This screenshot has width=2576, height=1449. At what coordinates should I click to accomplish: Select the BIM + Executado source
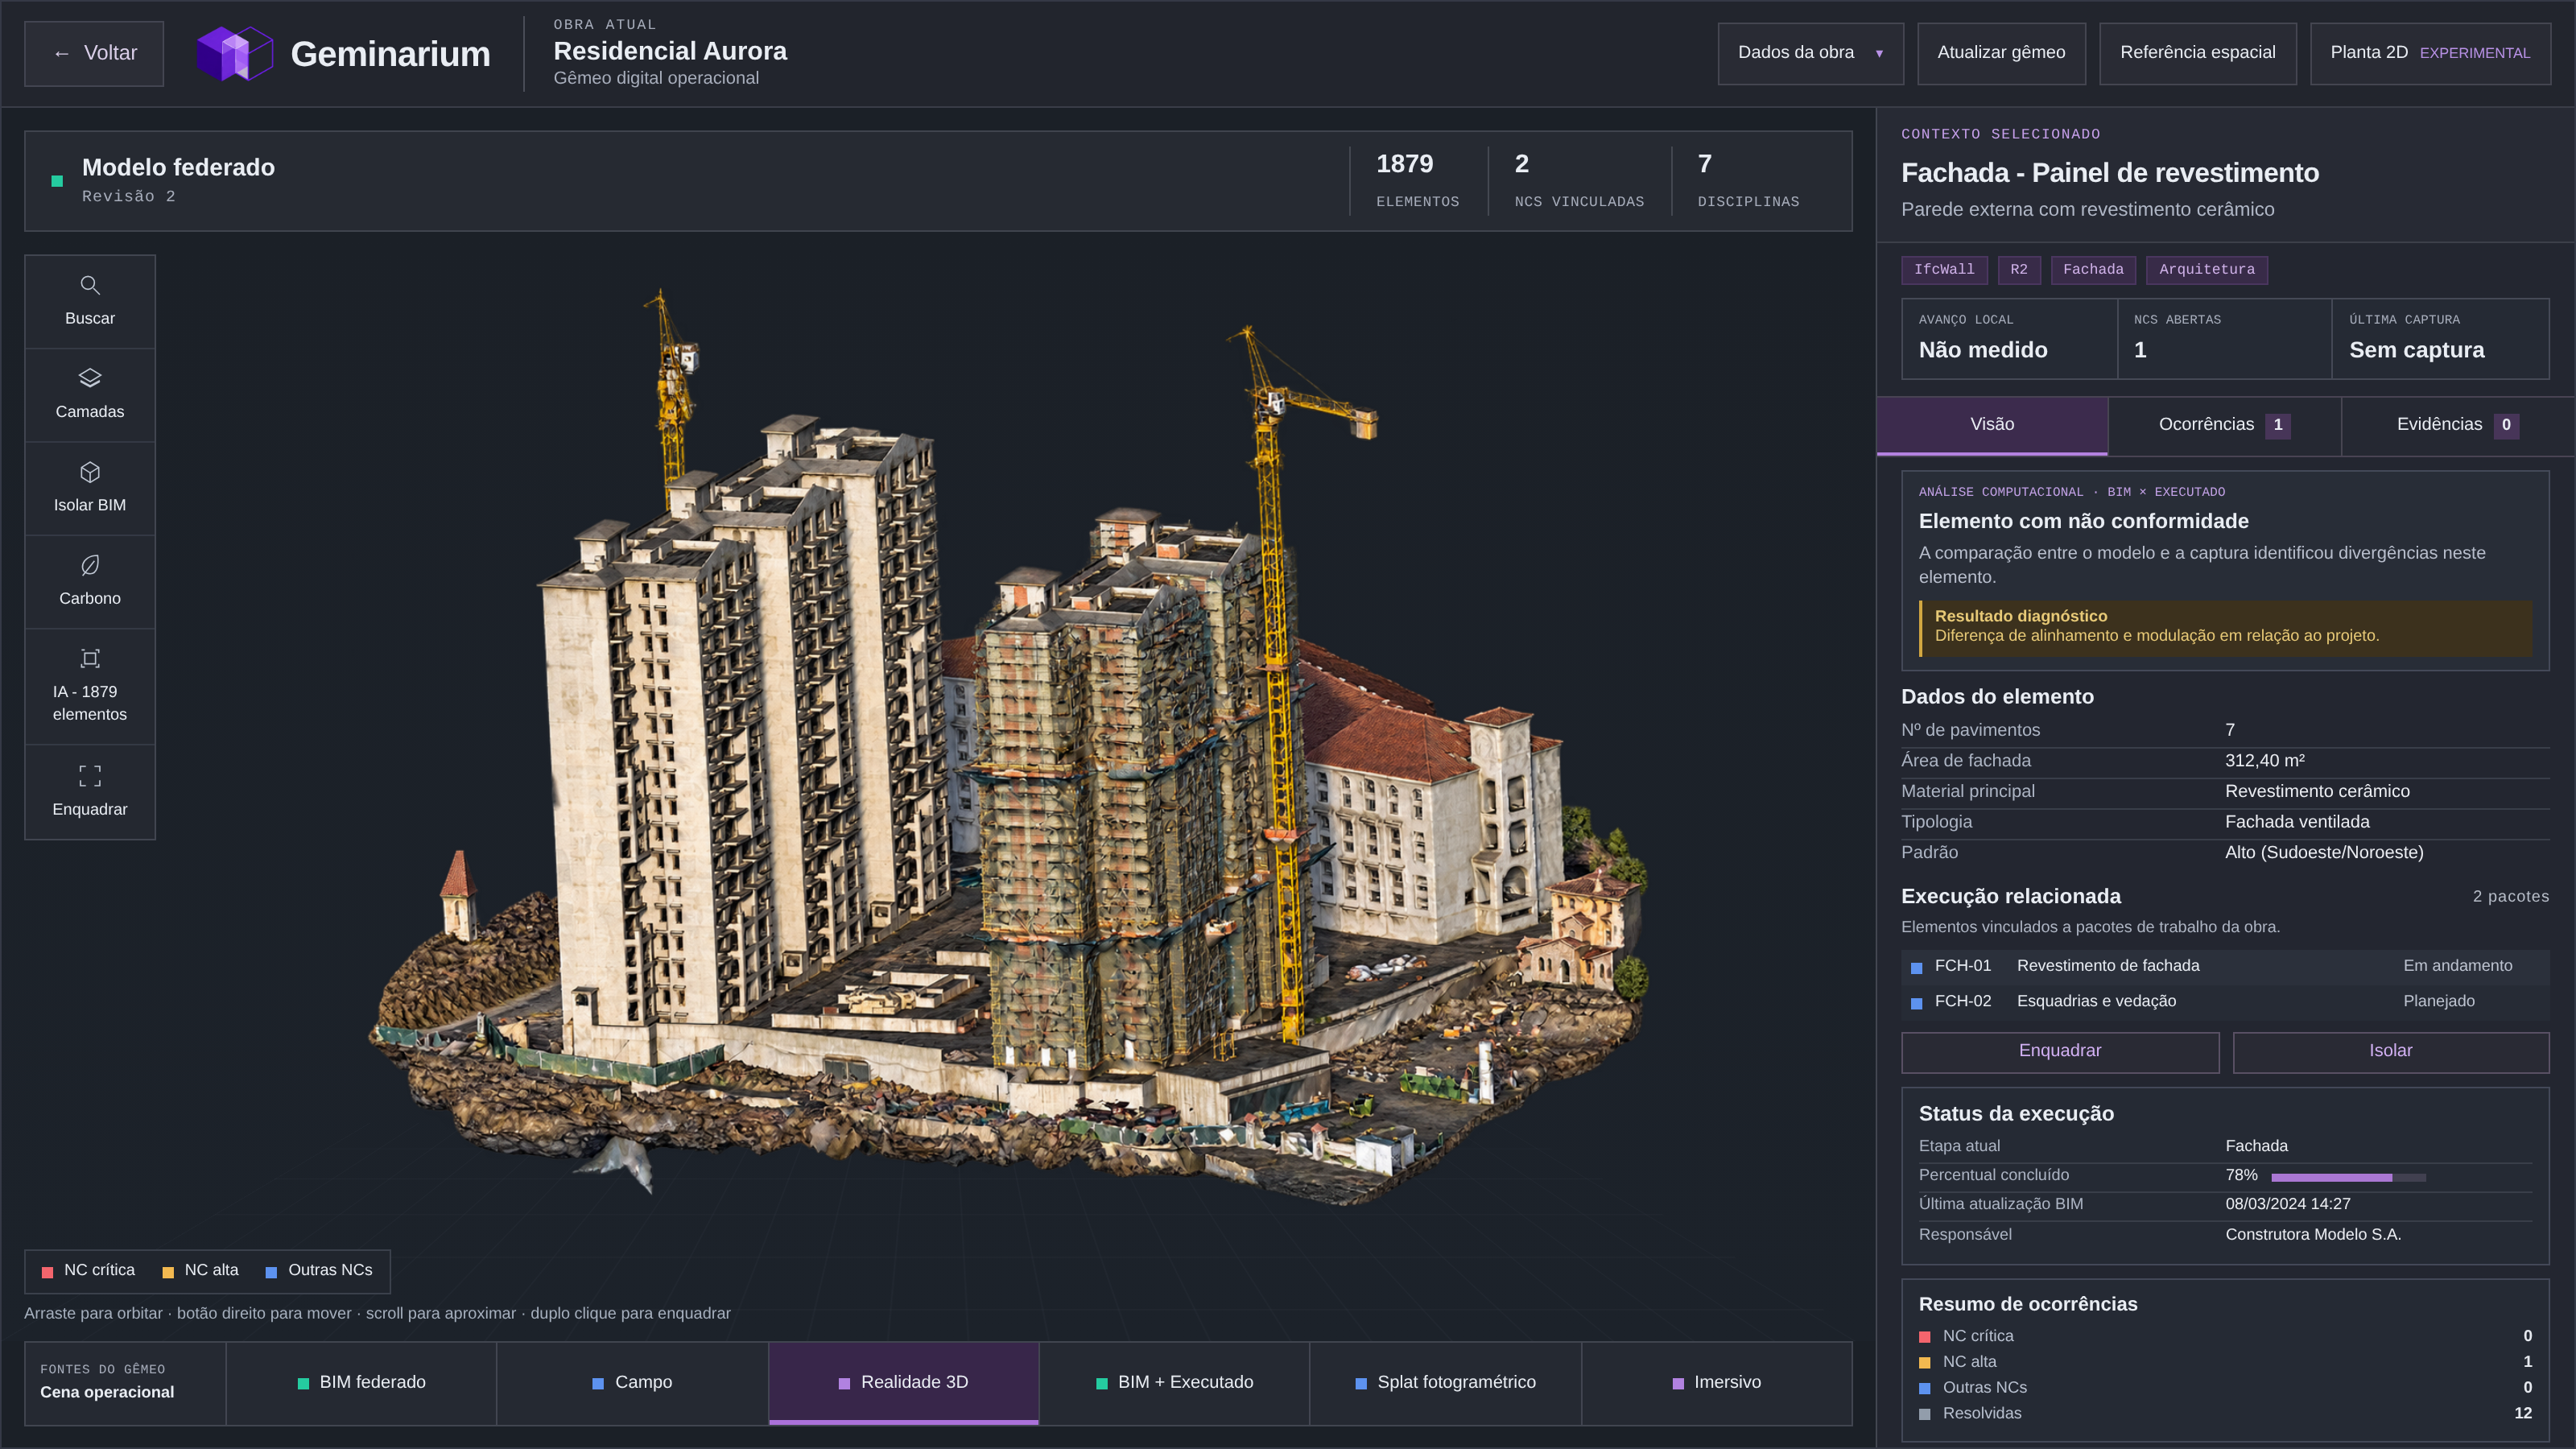point(1174,1383)
